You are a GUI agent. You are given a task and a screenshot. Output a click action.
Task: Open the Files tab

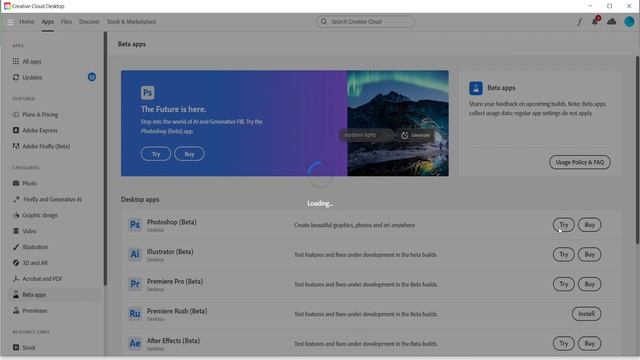66,22
